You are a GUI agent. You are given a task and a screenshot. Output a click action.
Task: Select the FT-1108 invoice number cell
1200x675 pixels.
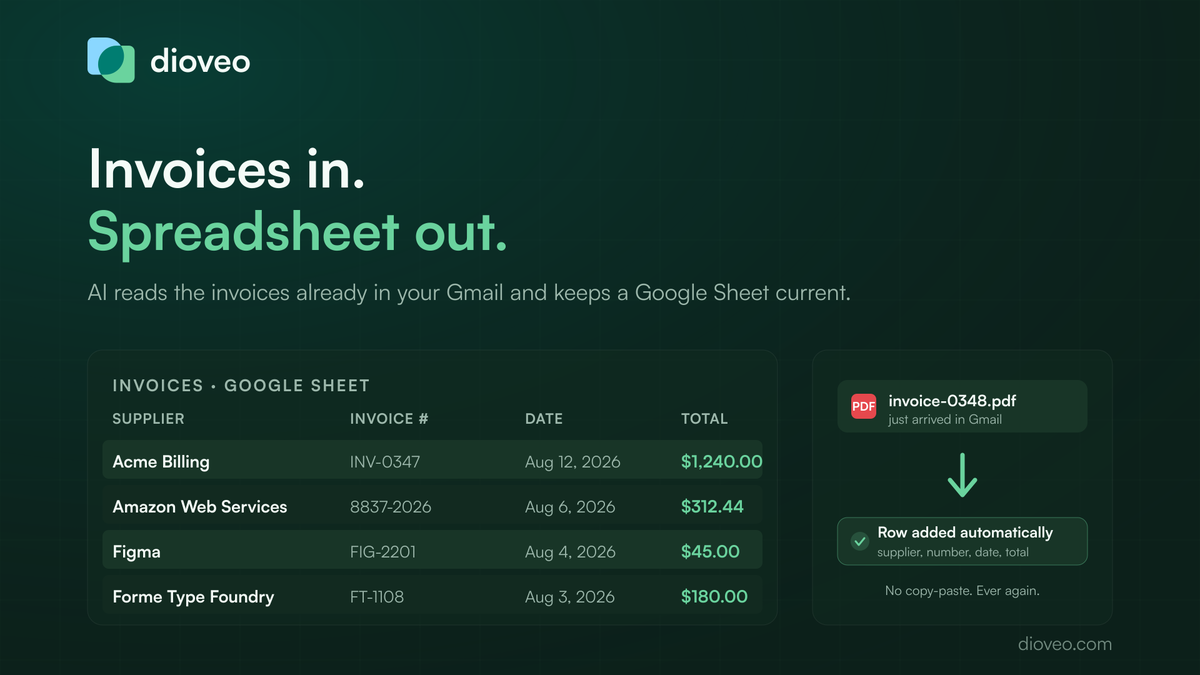(377, 597)
